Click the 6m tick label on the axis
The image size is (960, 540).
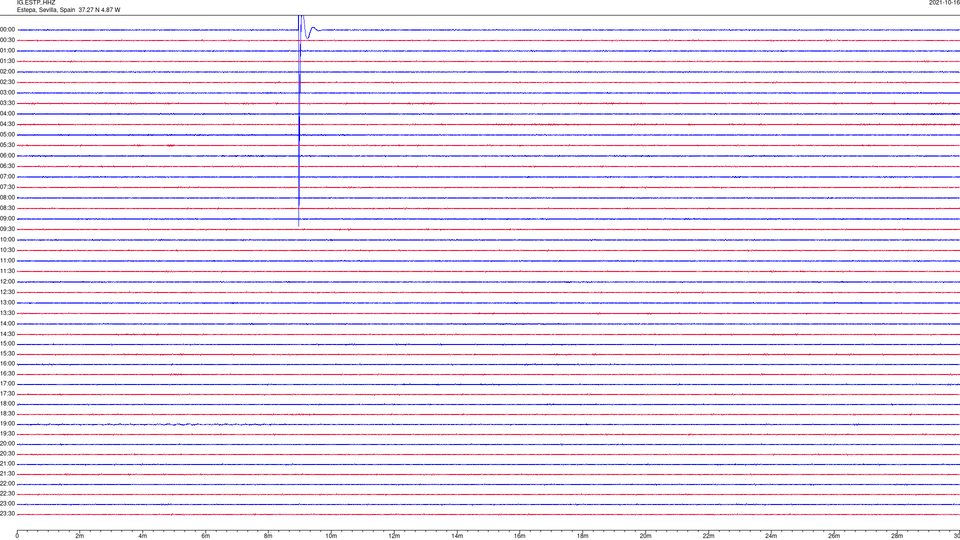tap(206, 536)
